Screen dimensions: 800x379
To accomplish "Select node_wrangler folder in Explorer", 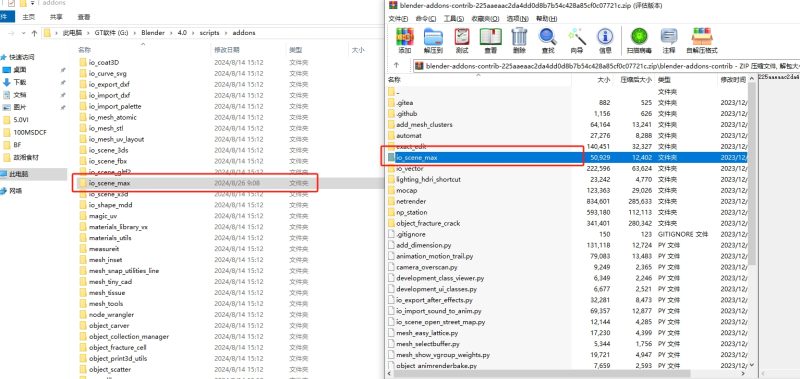I will pyautogui.click(x=111, y=315).
